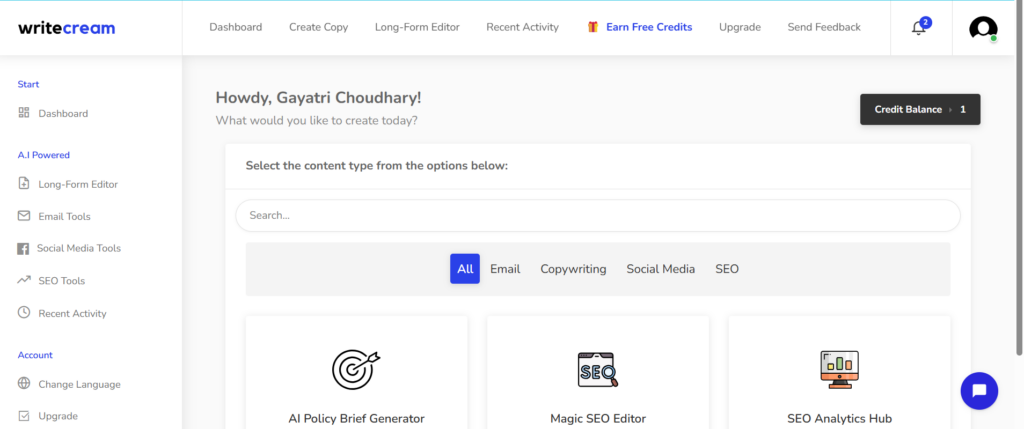Viewport: 1024px width, 429px height.
Task: Click the Credit Balance button
Action: (920, 109)
